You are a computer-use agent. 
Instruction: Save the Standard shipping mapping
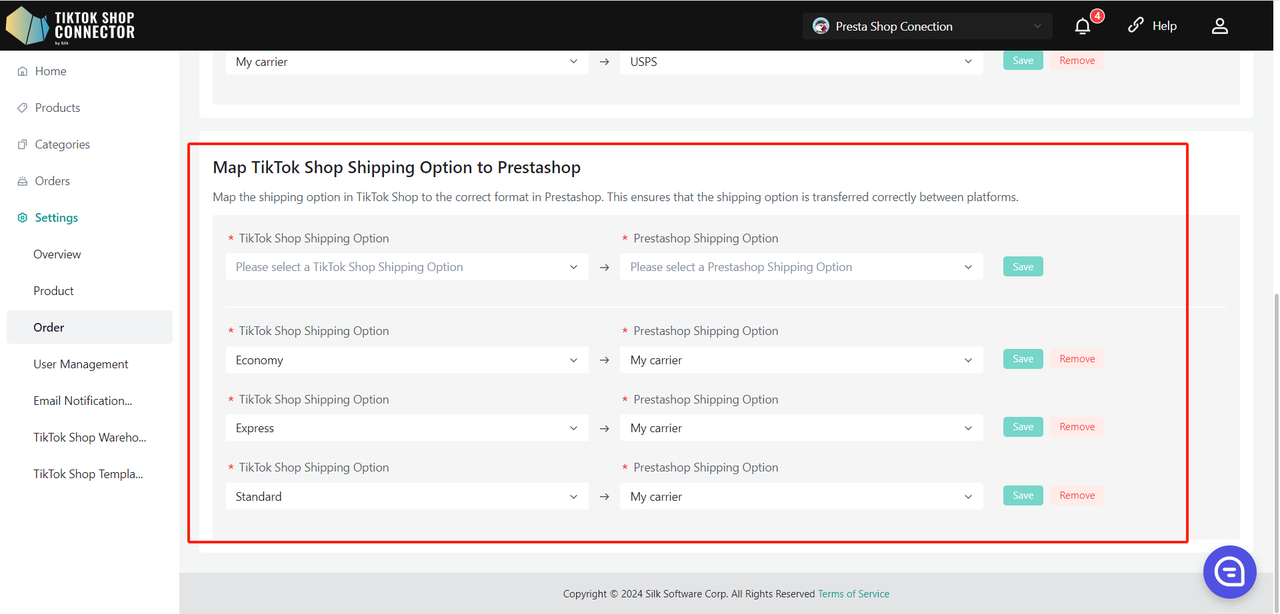[1023, 495]
